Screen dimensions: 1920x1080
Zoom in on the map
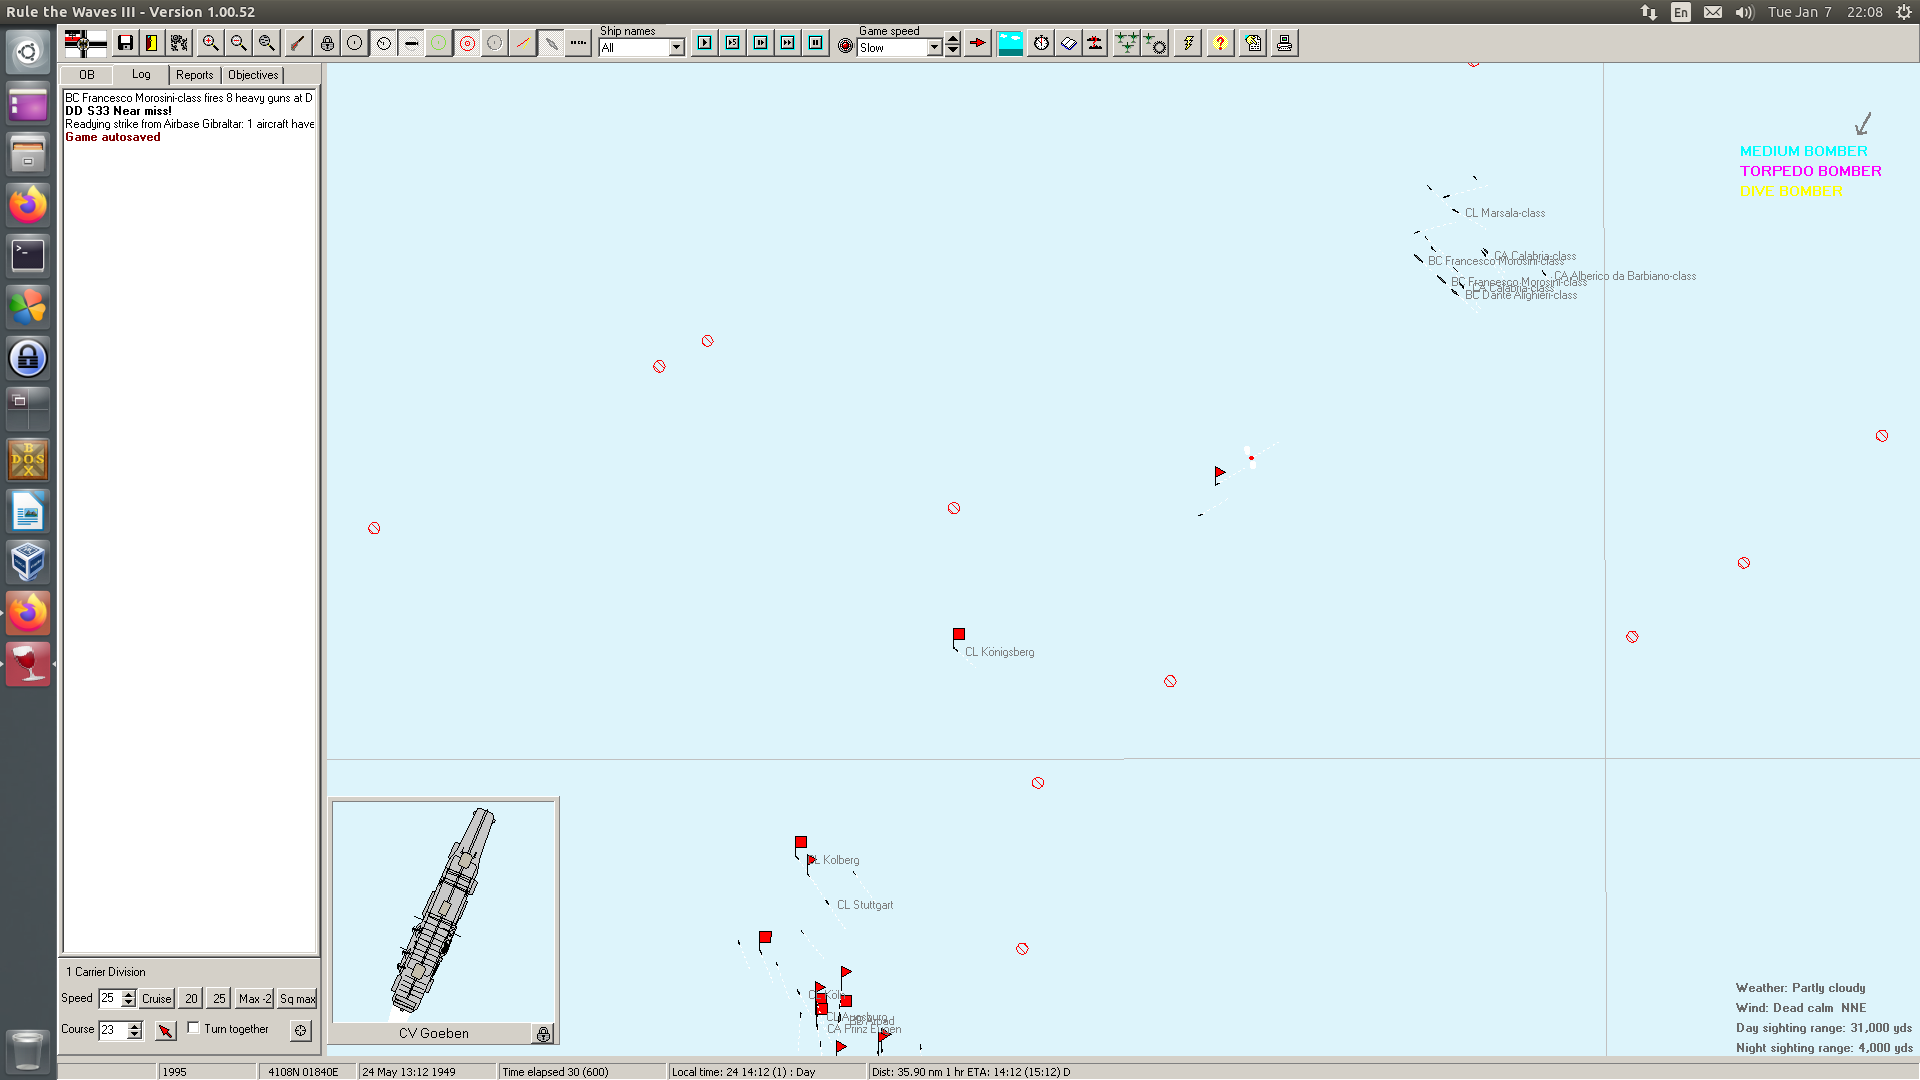click(210, 43)
